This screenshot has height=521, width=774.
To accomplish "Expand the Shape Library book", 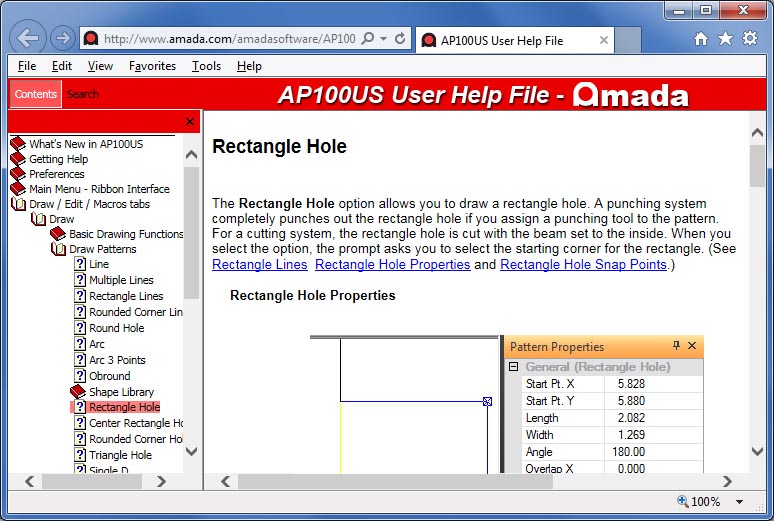I will [78, 392].
